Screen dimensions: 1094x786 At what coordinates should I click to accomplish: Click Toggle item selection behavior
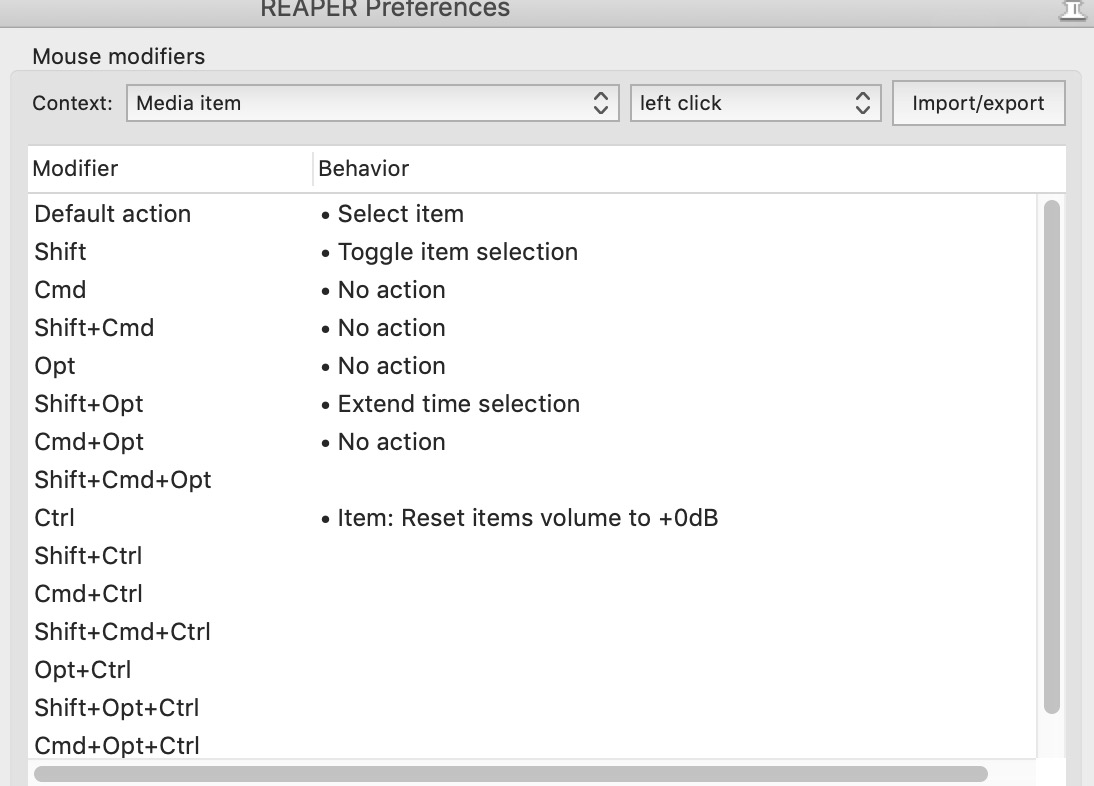457,252
